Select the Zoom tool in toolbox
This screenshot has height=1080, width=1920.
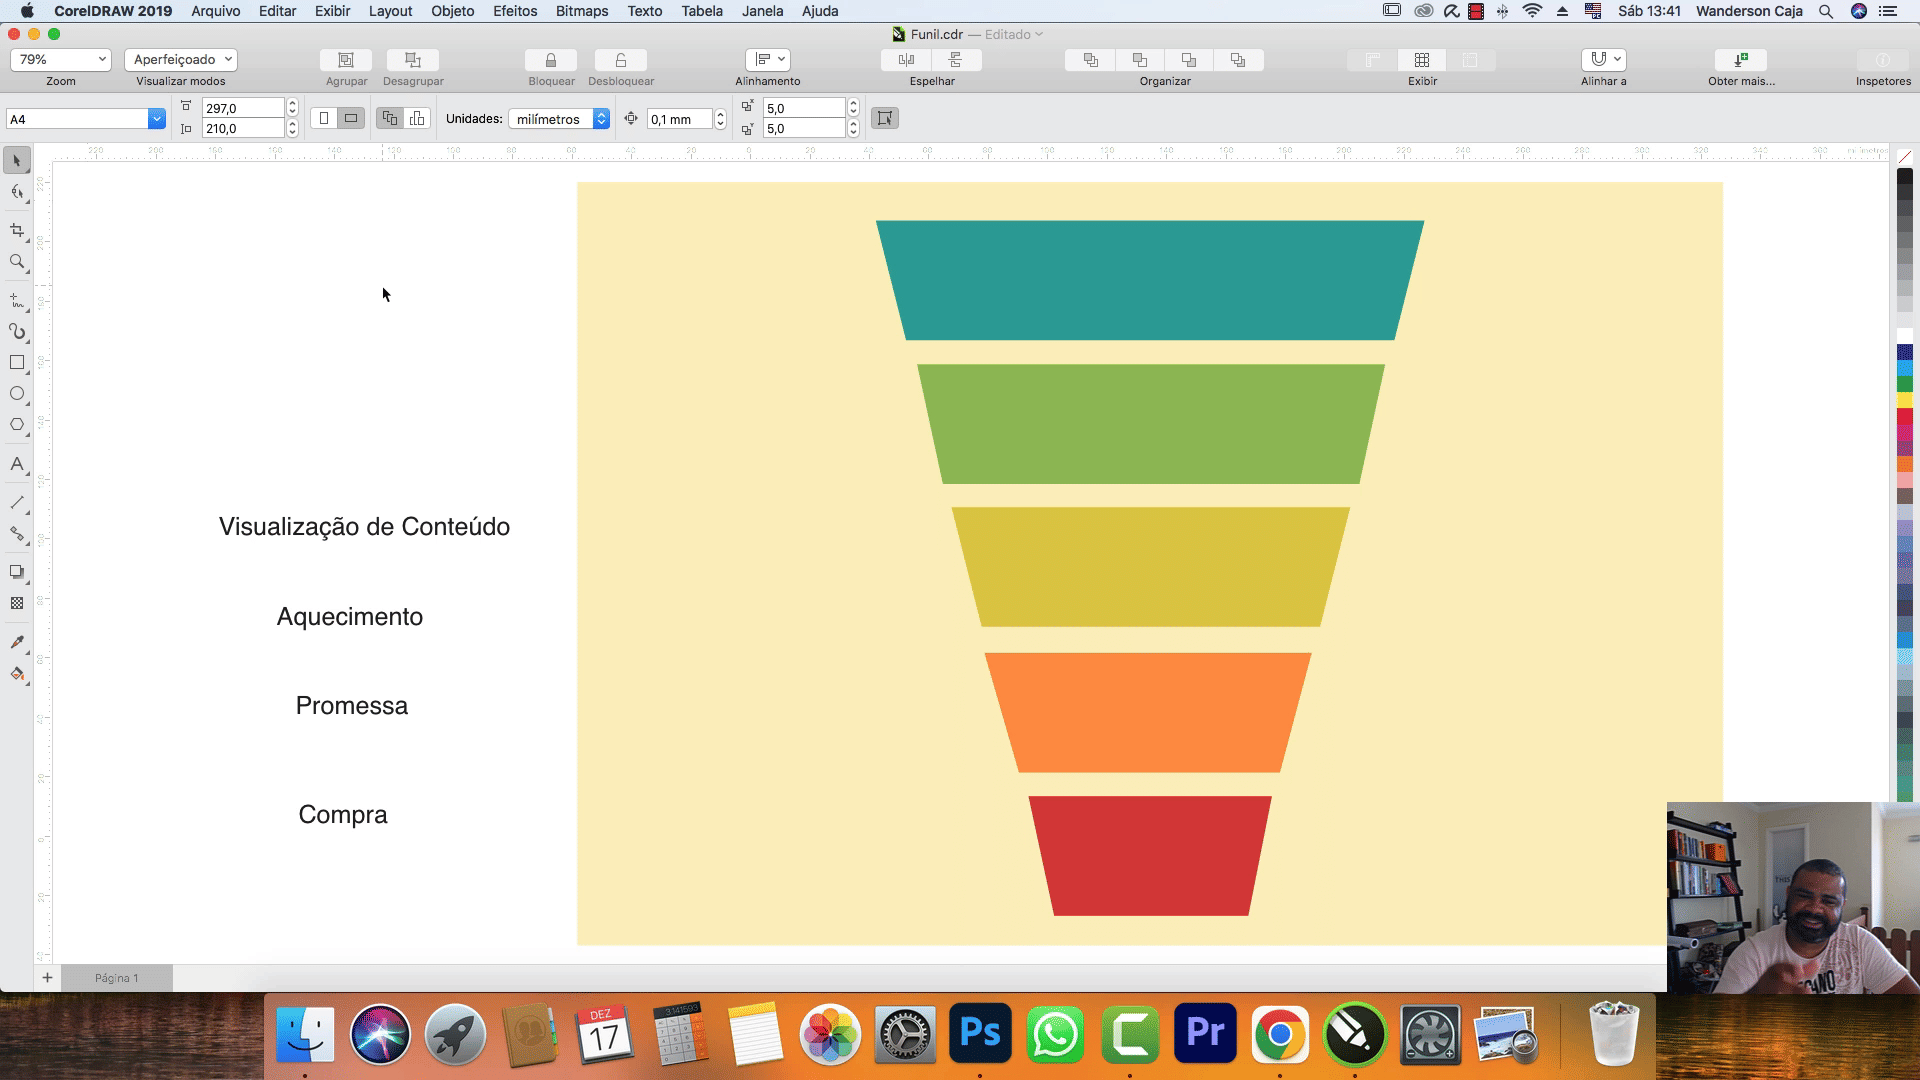[x=17, y=262]
